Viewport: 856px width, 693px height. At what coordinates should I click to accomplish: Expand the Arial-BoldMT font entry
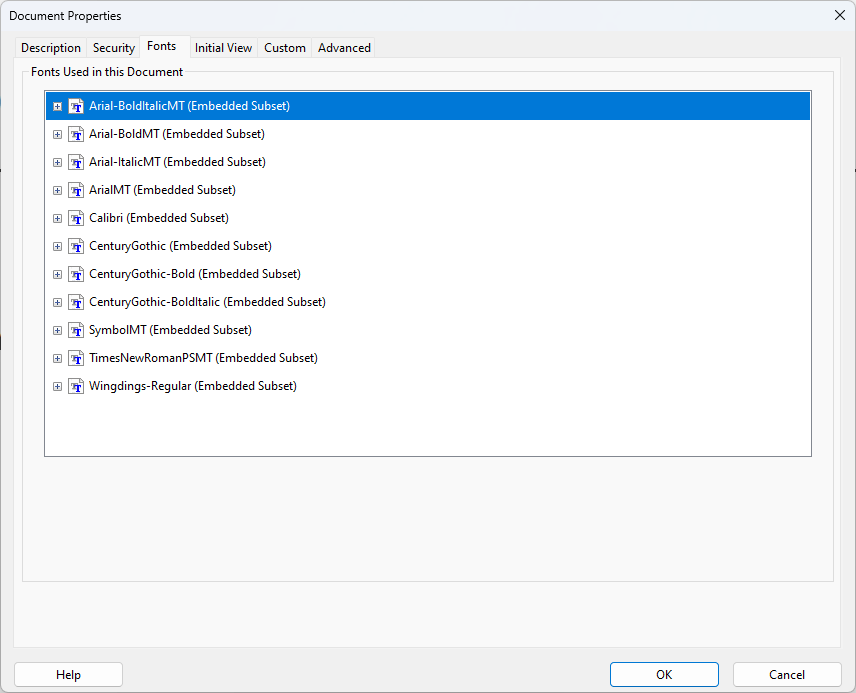click(x=57, y=134)
